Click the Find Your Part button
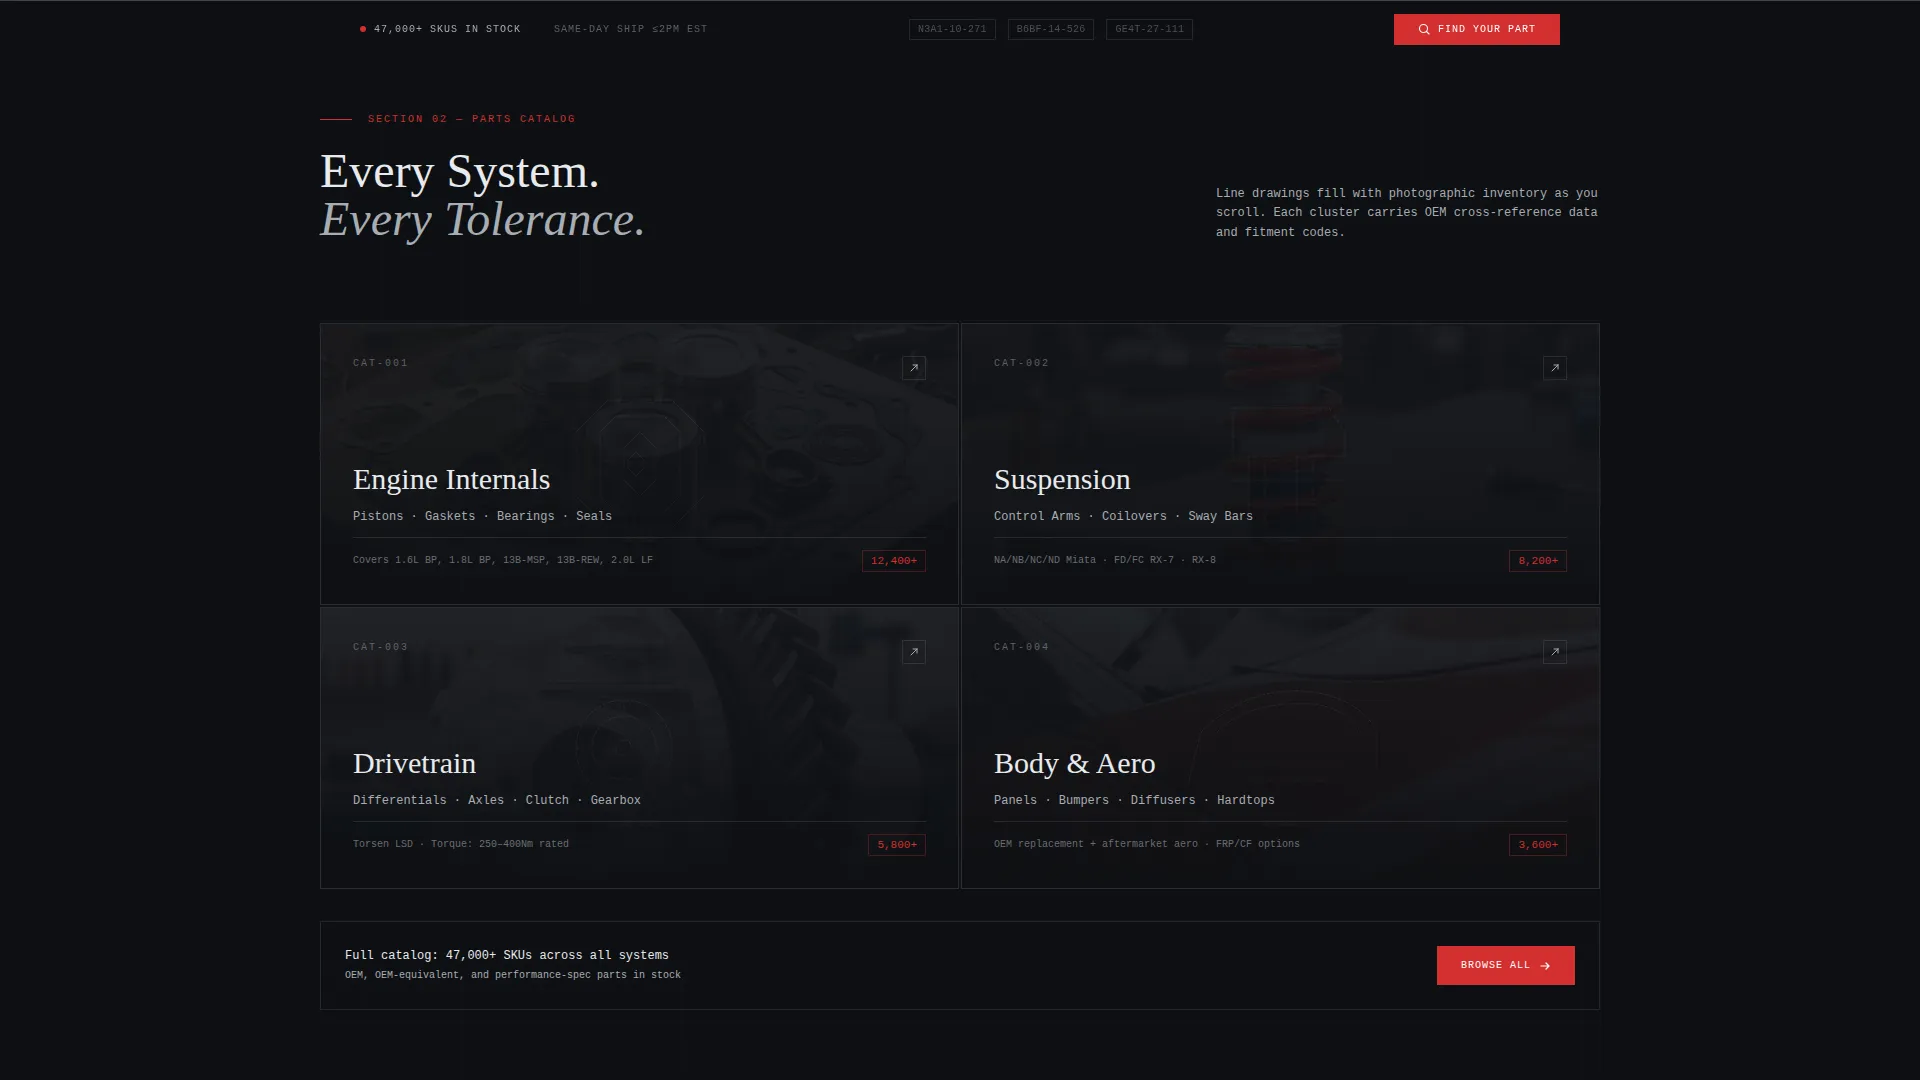 pyautogui.click(x=1477, y=29)
